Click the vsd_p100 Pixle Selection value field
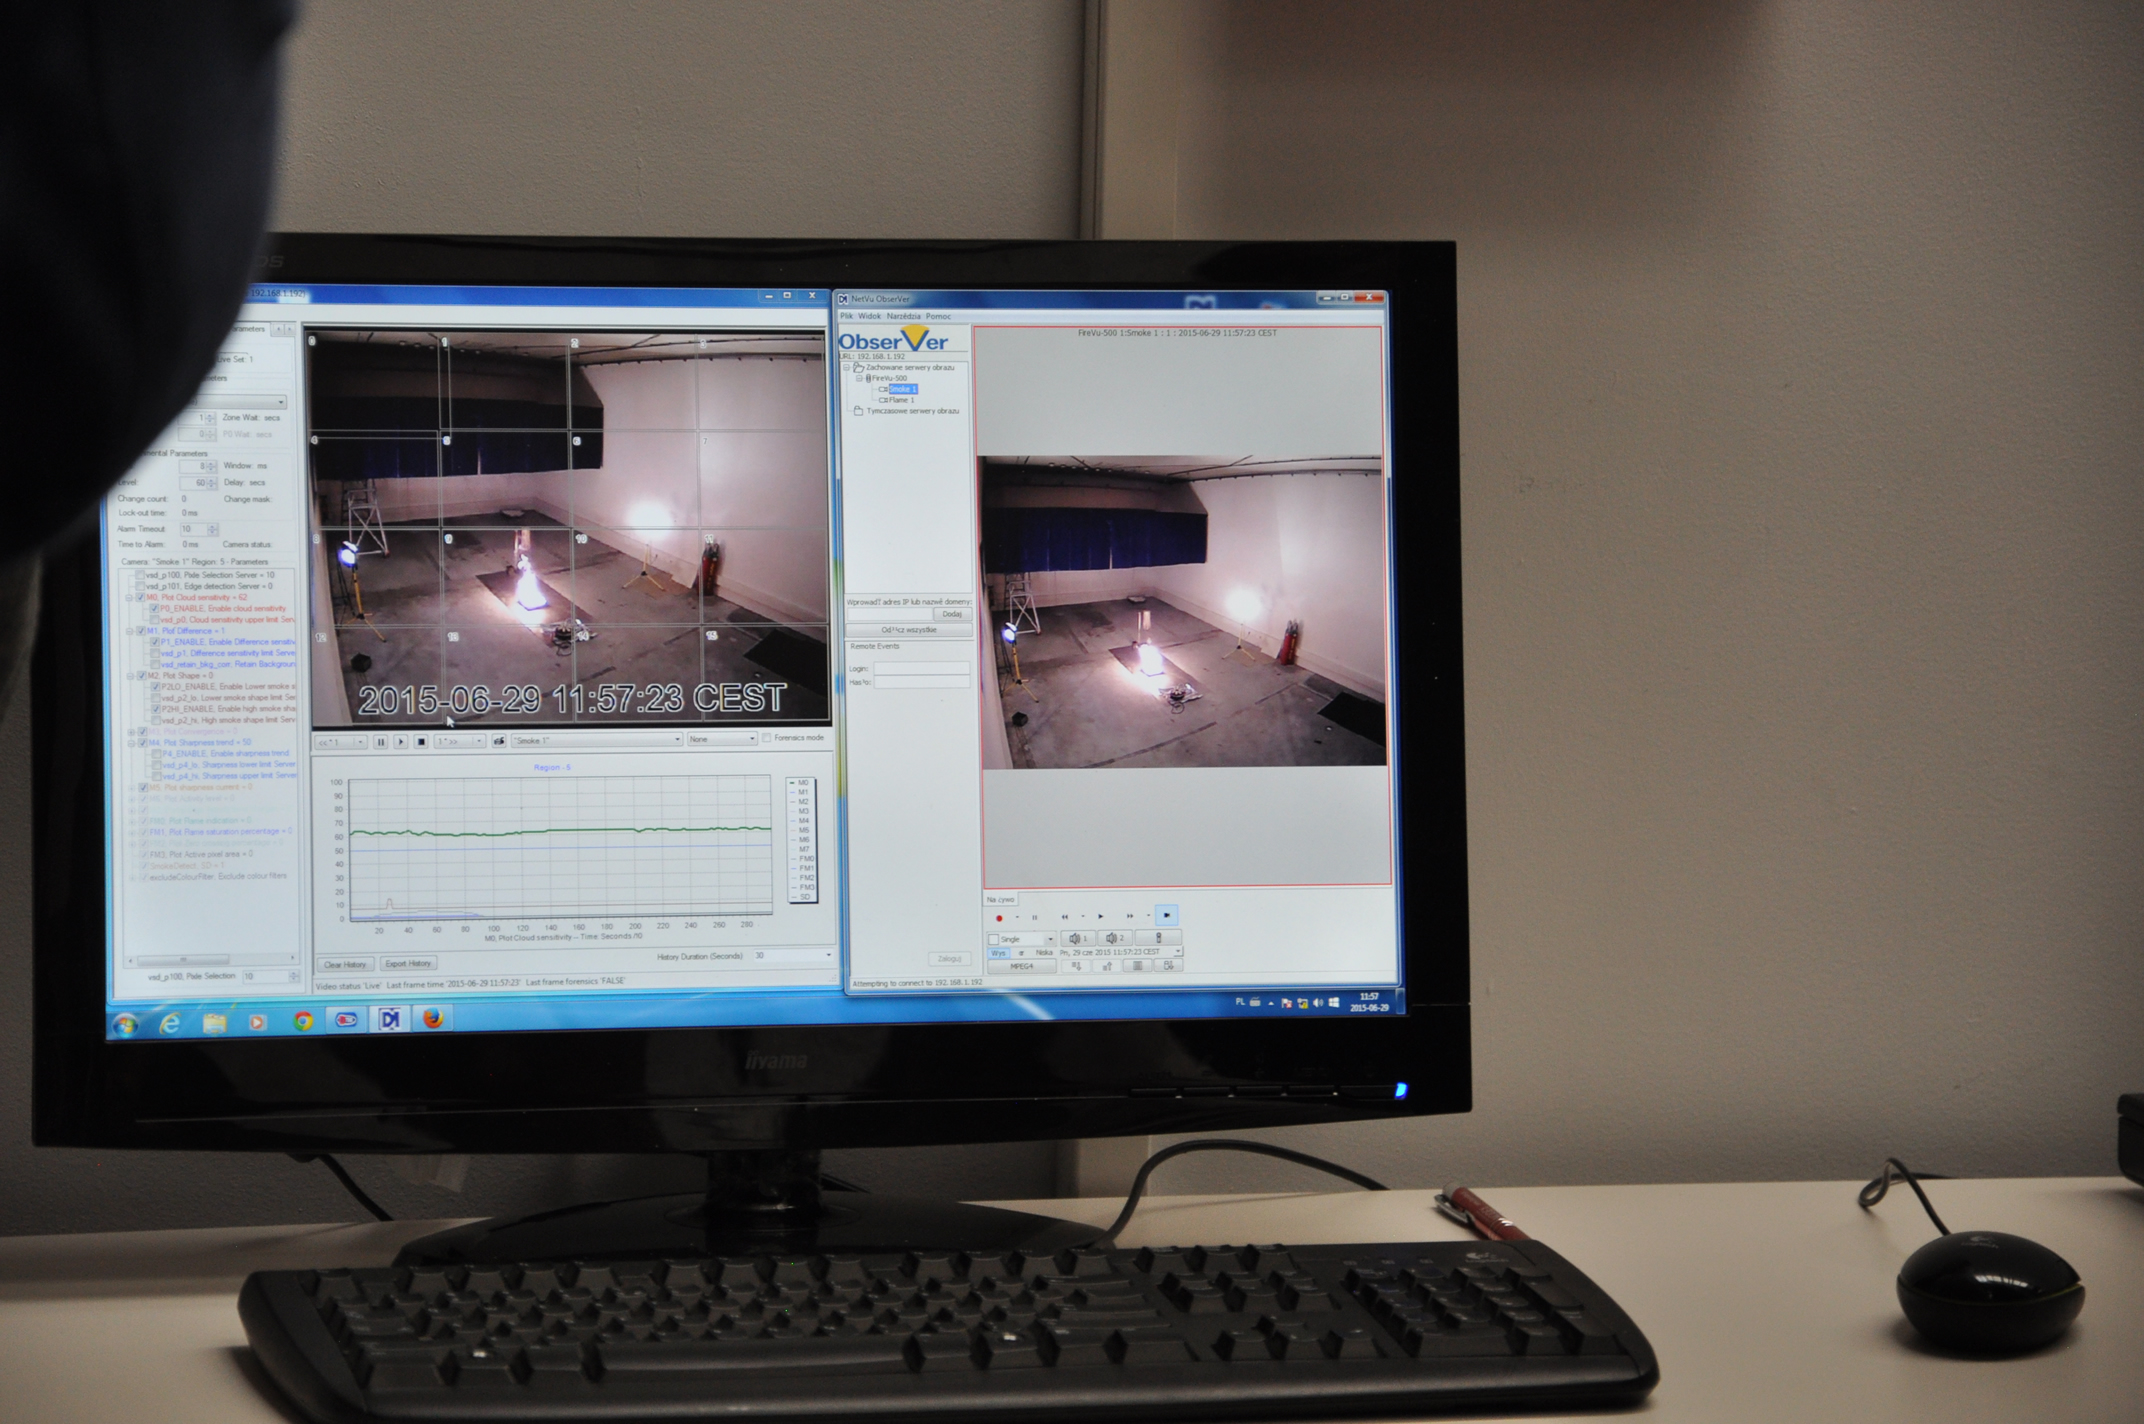This screenshot has width=2144, height=1424. coord(270,976)
